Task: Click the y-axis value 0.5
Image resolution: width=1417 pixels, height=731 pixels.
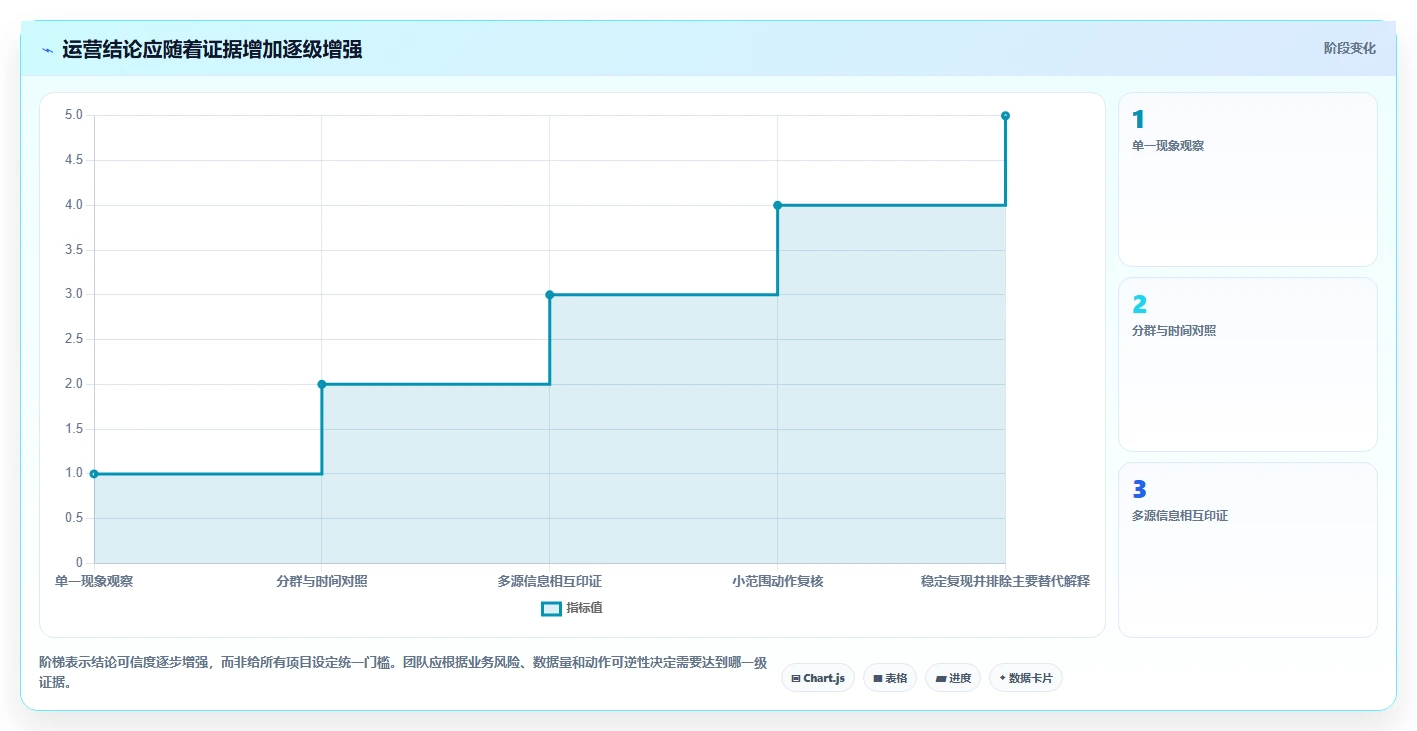Action: (74, 518)
